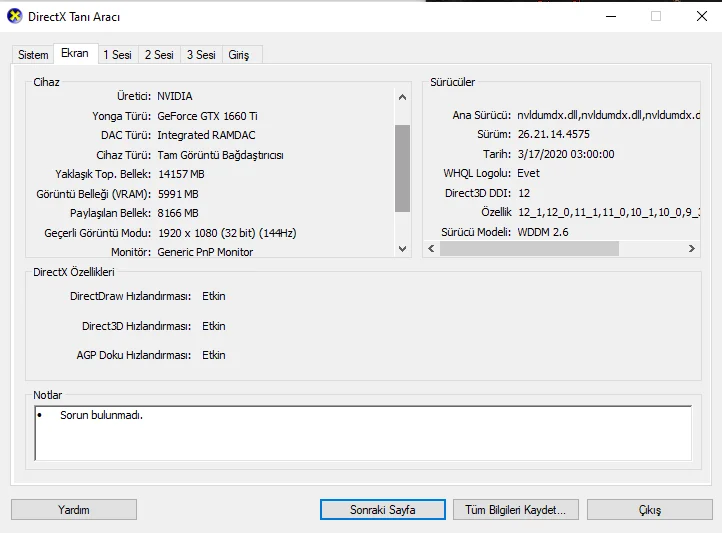Click Direct3D Hızlandırması Etkin status

(x=214, y=326)
